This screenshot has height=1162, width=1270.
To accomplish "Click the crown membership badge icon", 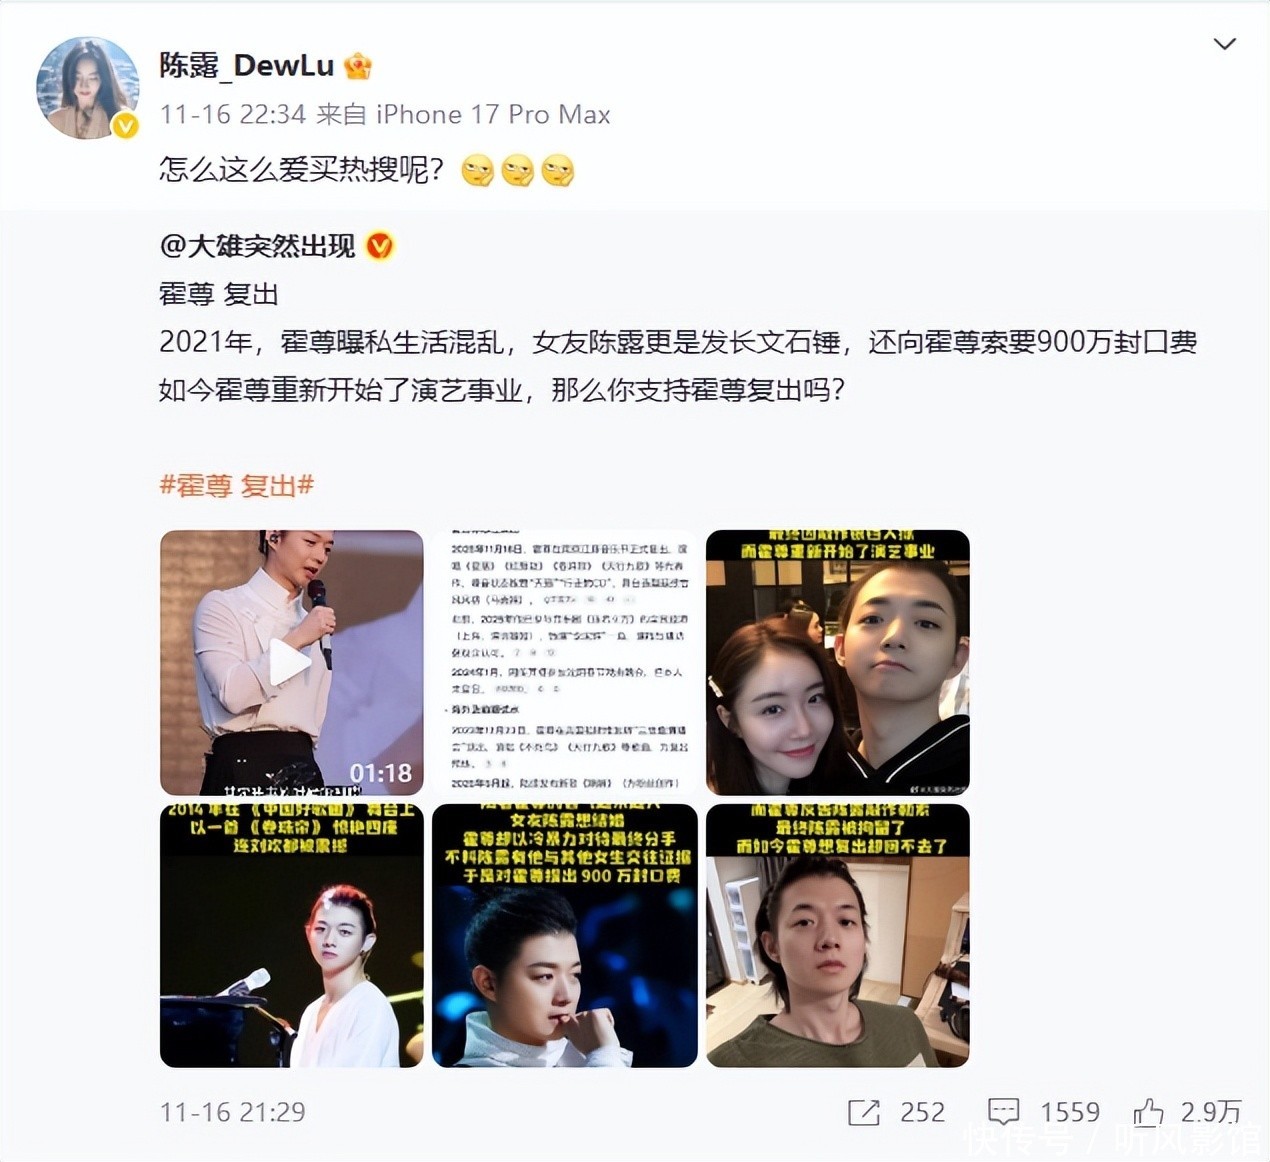I will [358, 66].
